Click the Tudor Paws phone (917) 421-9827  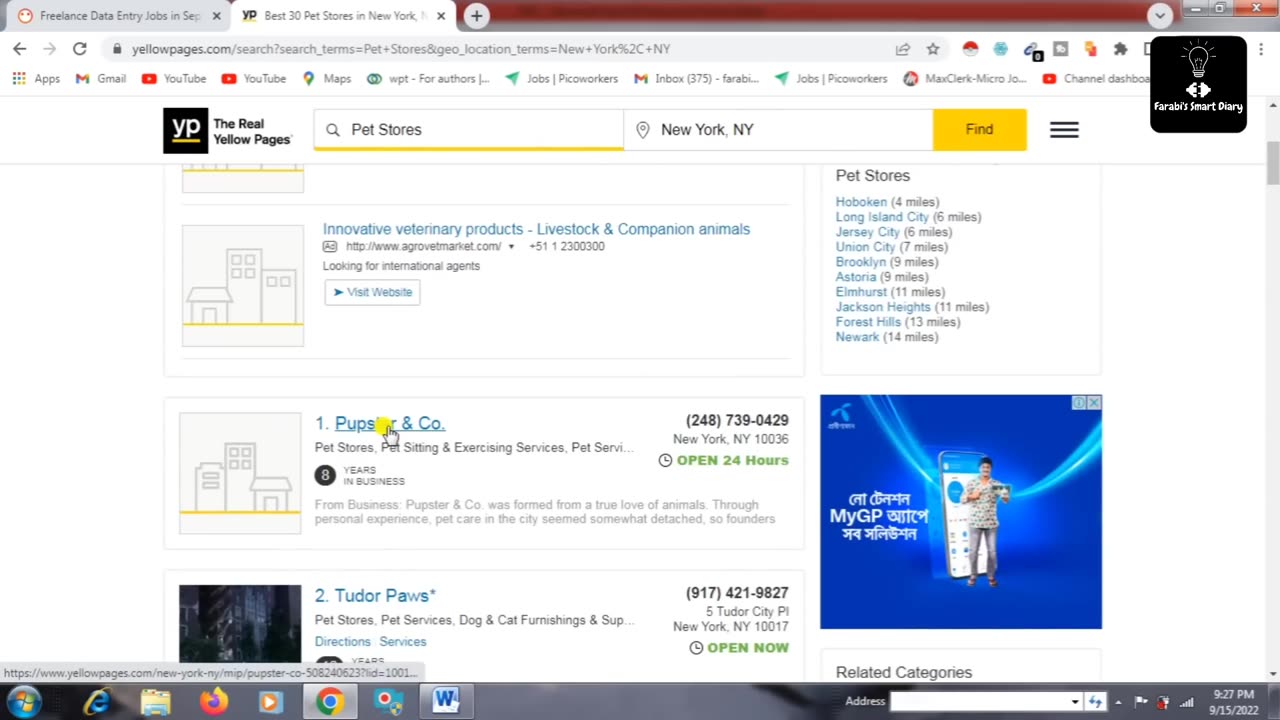coord(737,593)
